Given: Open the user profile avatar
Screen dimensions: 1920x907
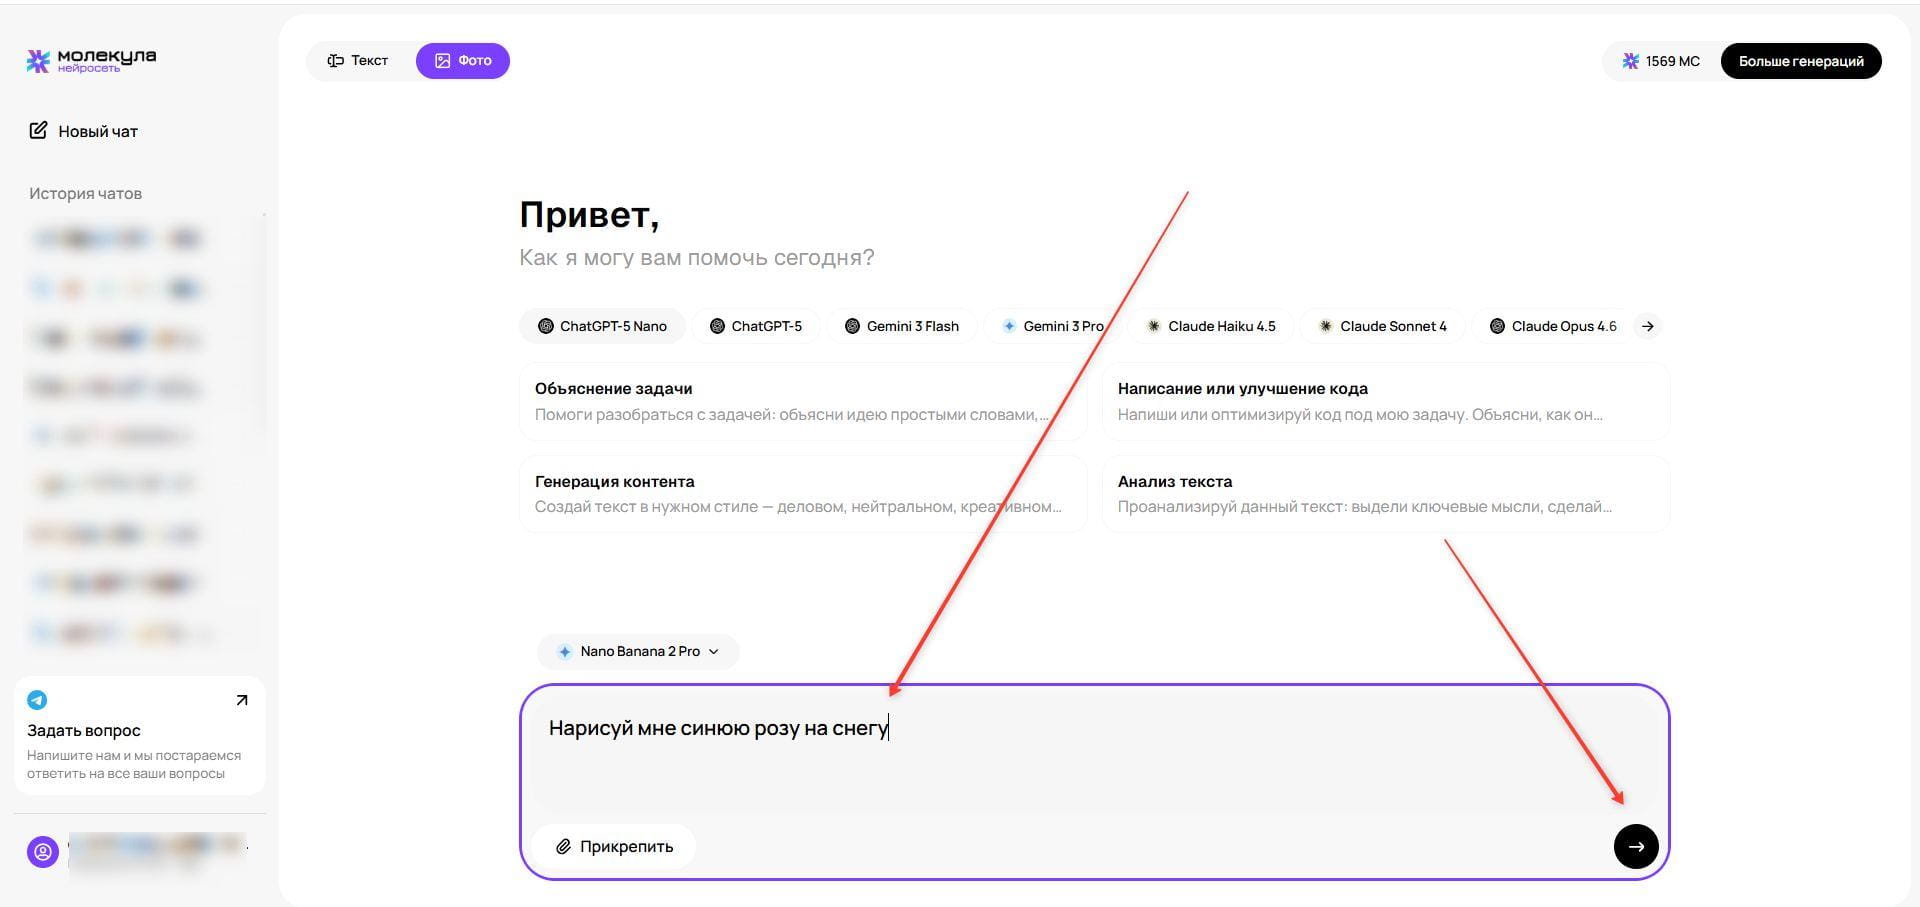Looking at the screenshot, I should click(x=43, y=852).
